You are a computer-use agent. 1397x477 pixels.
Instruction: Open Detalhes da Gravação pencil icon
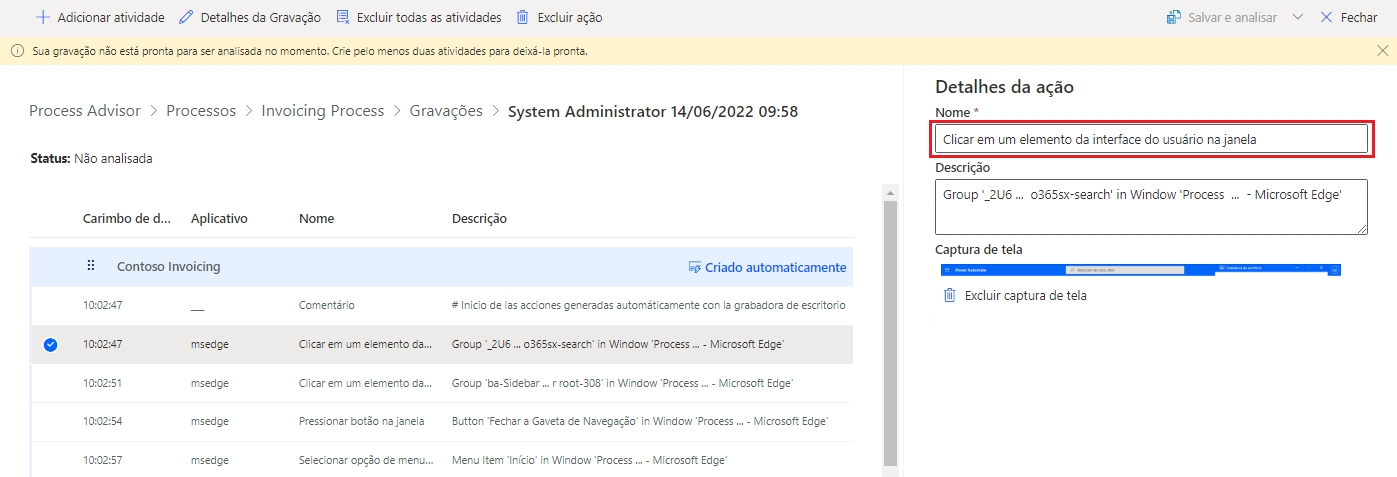186,18
